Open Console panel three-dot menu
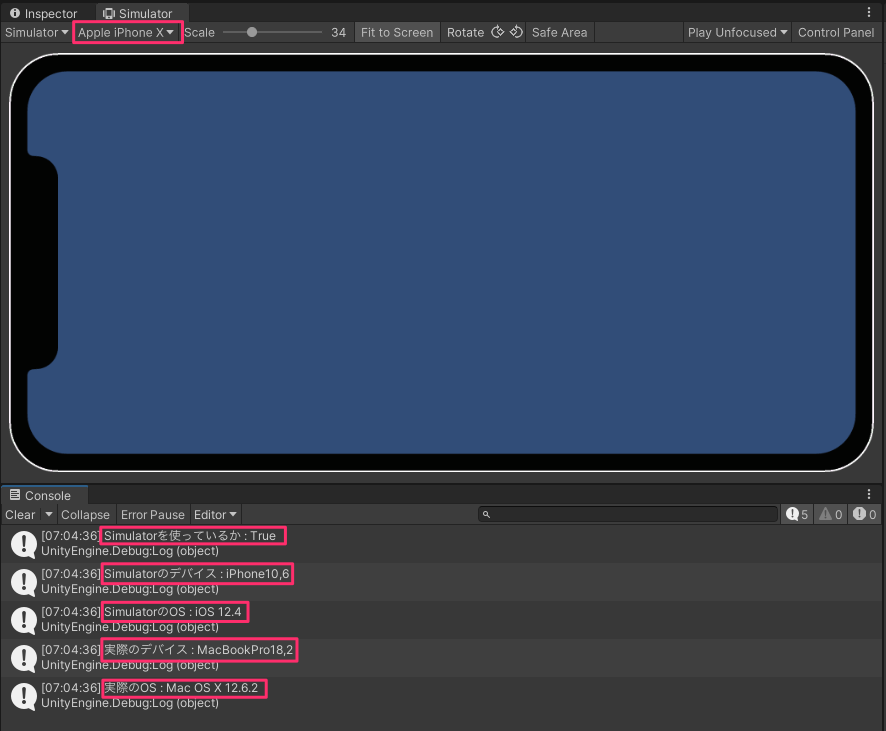Screen dimensions: 886x731 point(869,494)
